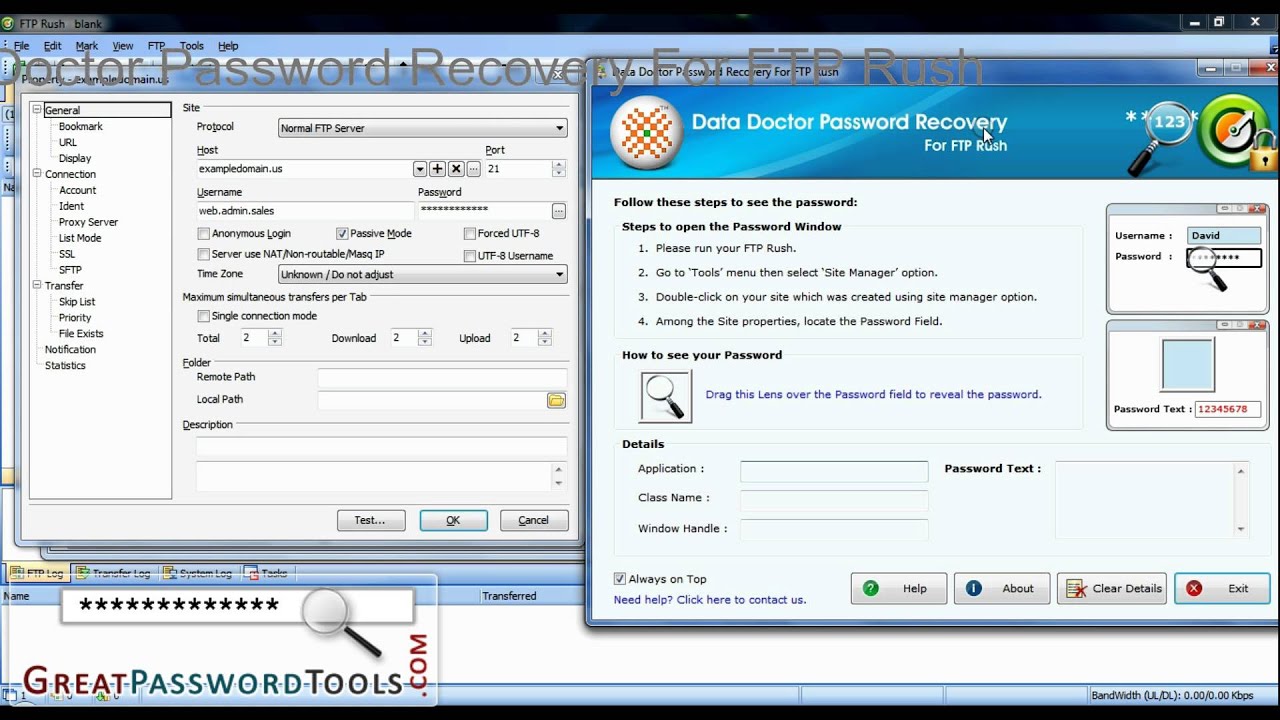The image size is (1280, 720).
Task: Switch to the Tasks tab
Action: [x=266, y=573]
